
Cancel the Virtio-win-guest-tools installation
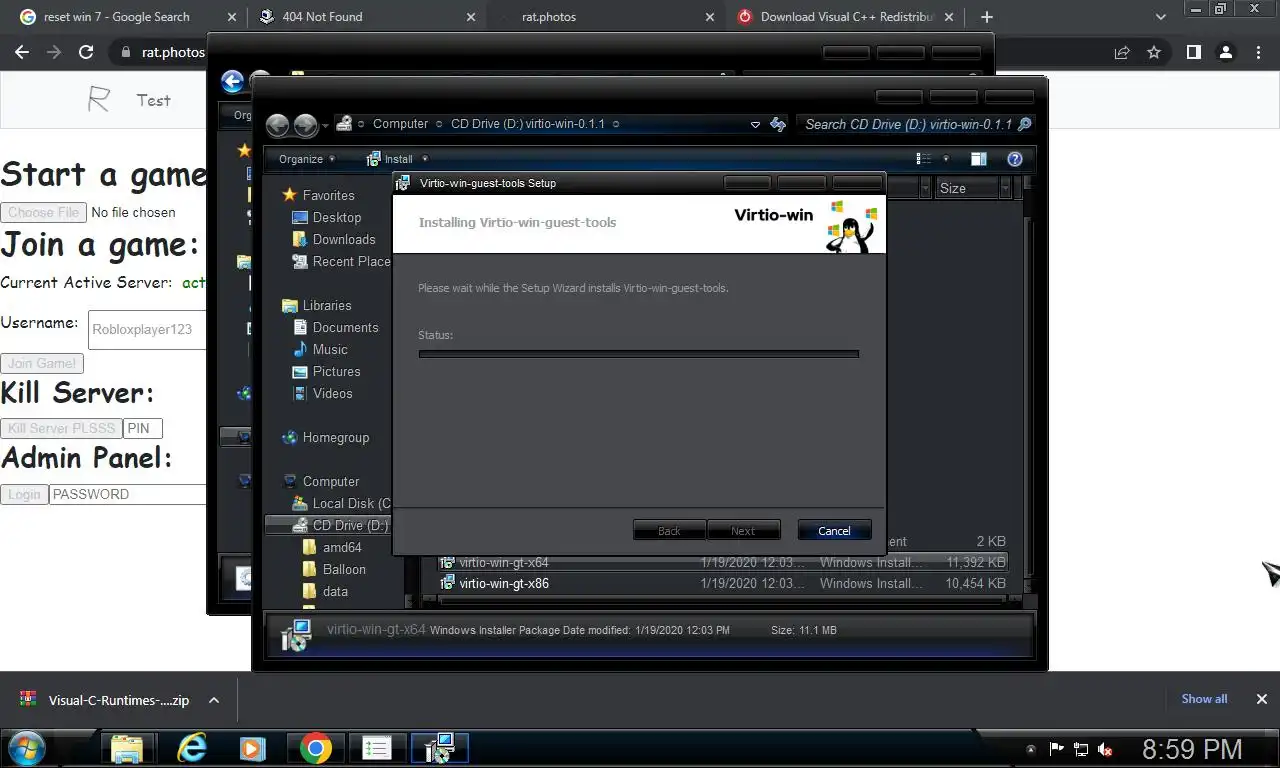click(834, 531)
